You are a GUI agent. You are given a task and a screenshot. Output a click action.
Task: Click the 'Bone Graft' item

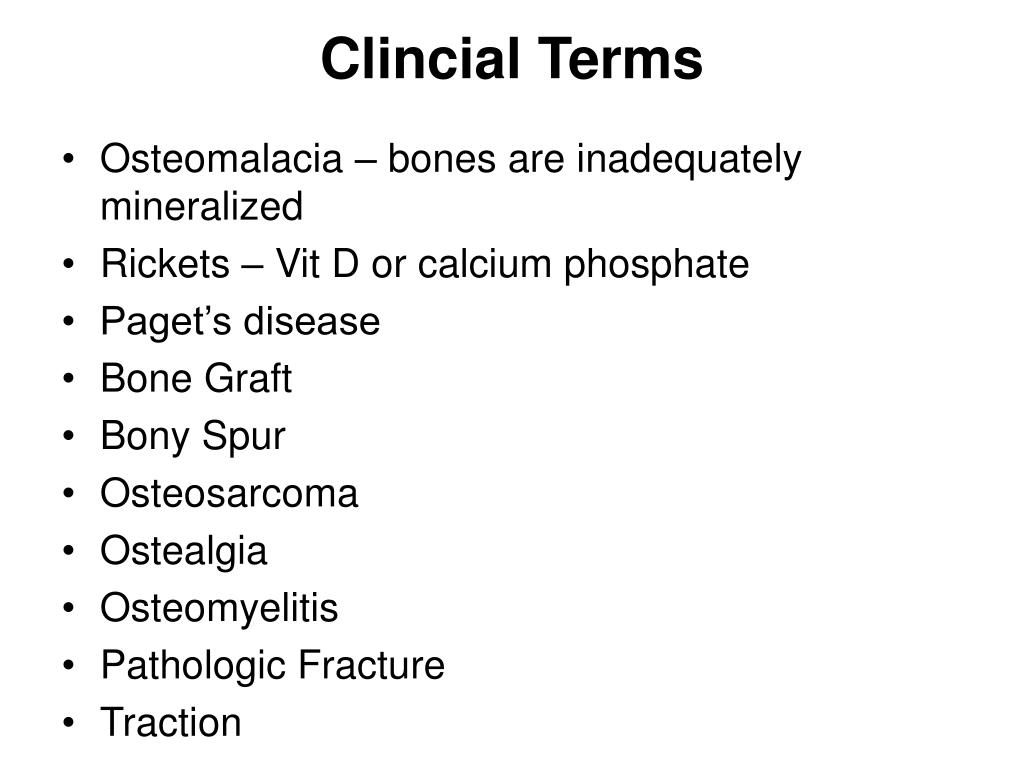pyautogui.click(x=196, y=378)
